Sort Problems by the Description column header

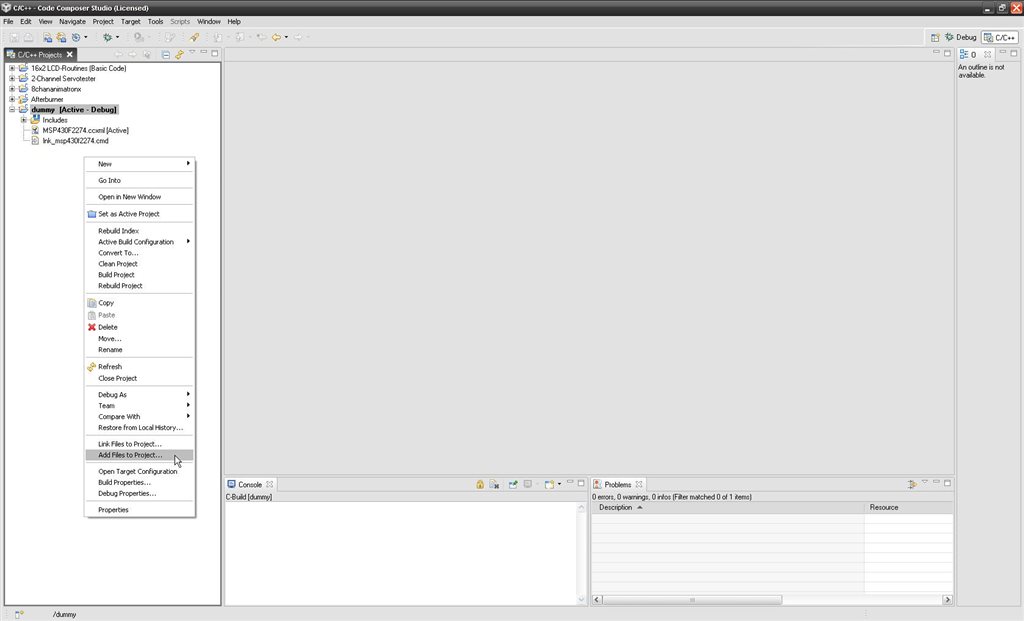pyautogui.click(x=728, y=507)
